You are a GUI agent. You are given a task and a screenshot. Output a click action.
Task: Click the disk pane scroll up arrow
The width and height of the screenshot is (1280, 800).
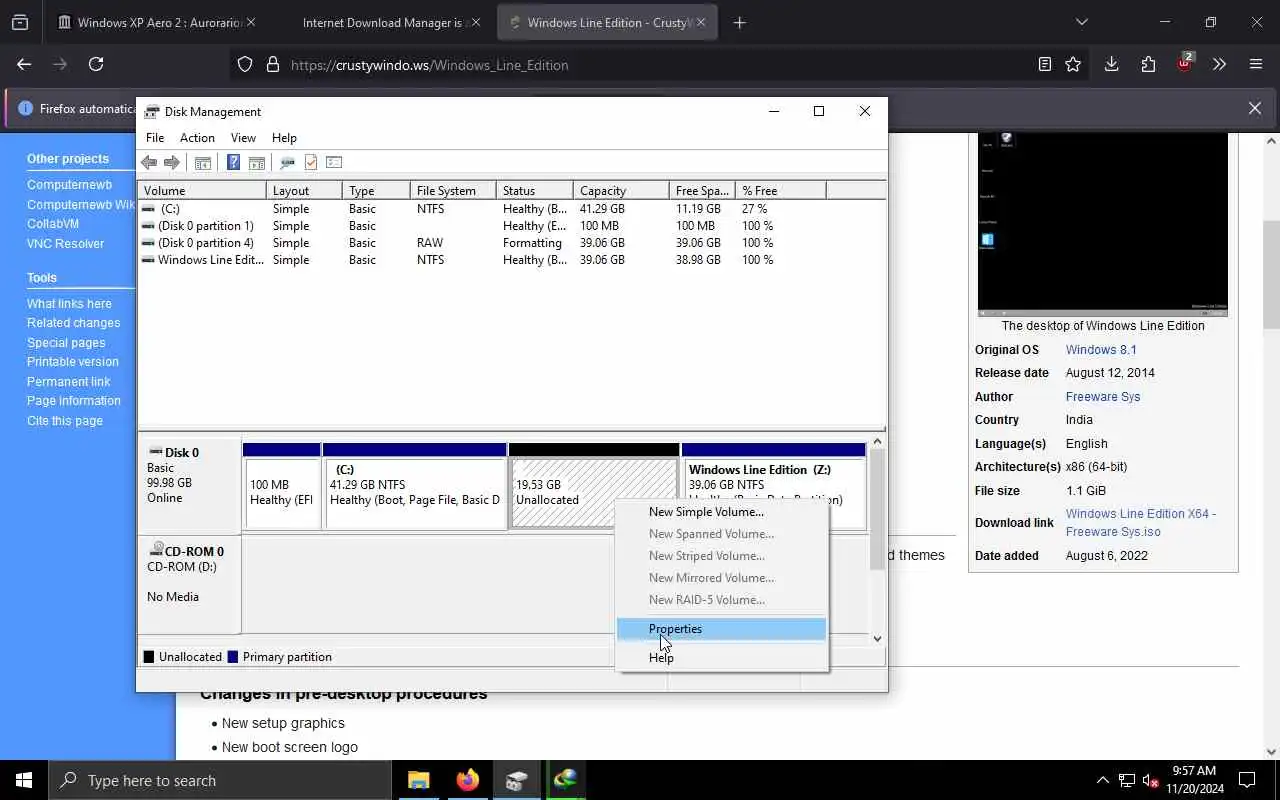coord(877,441)
